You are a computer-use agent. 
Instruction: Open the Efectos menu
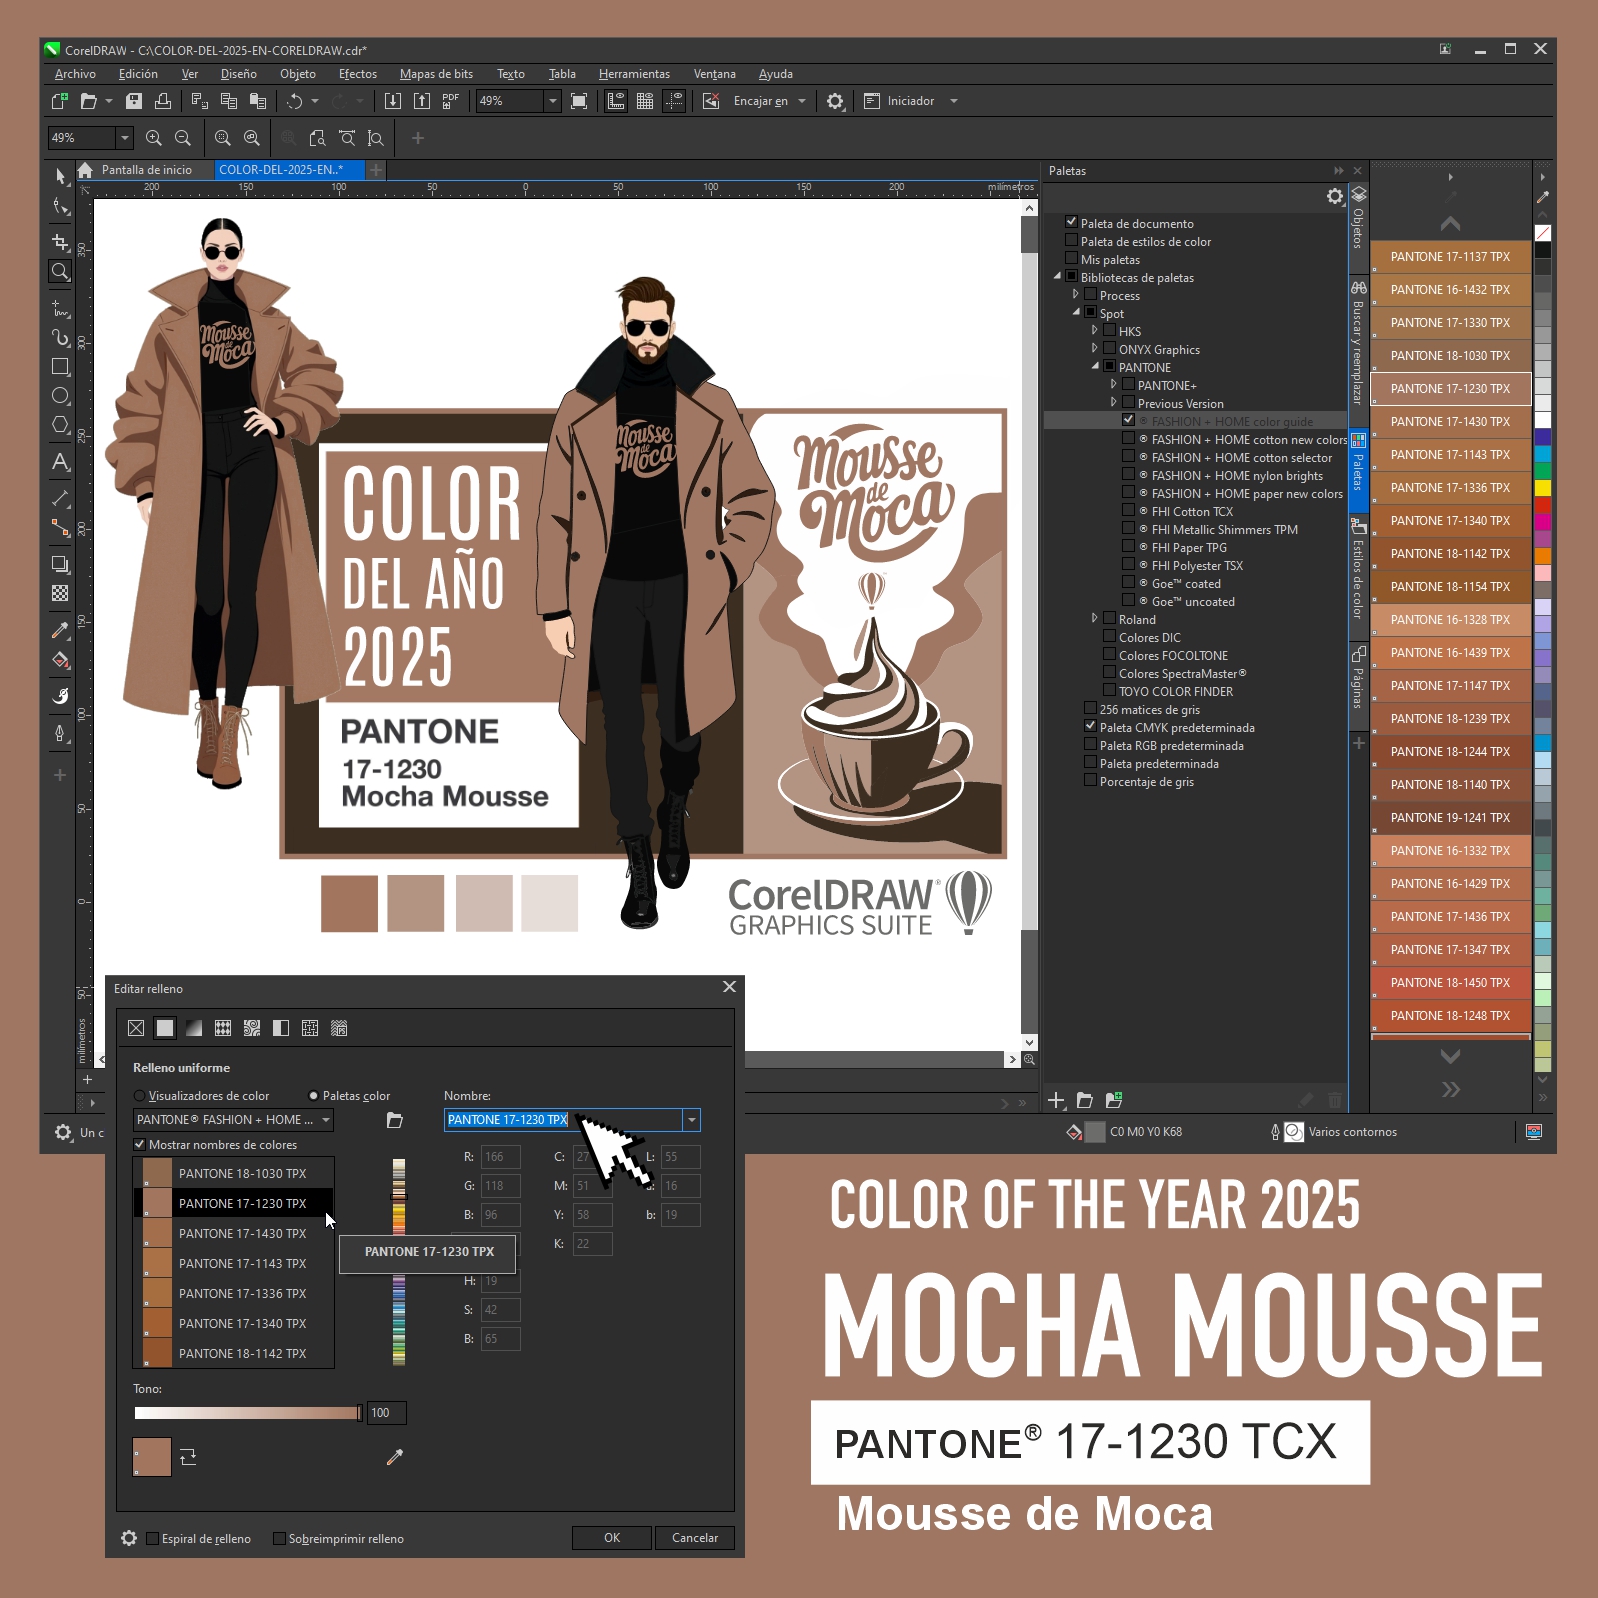(357, 74)
